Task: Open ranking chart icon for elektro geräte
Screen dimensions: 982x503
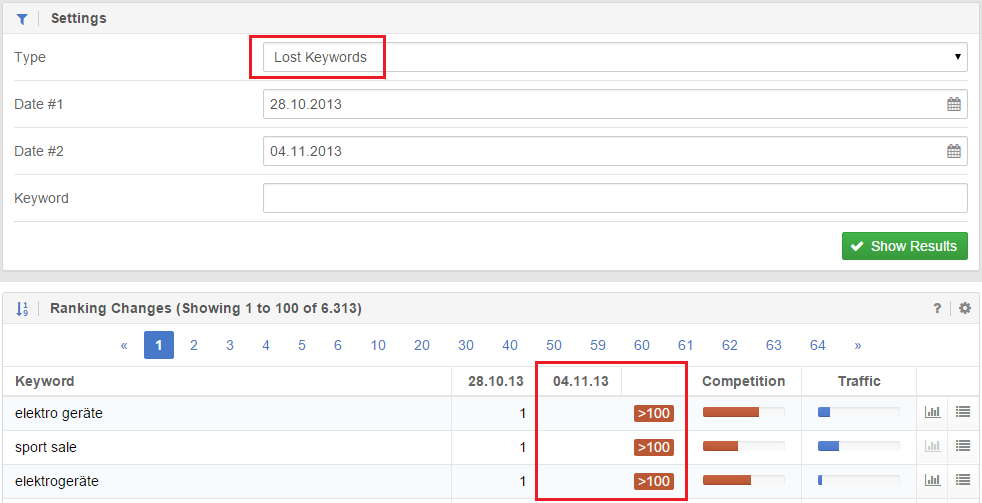Action: click(x=933, y=412)
